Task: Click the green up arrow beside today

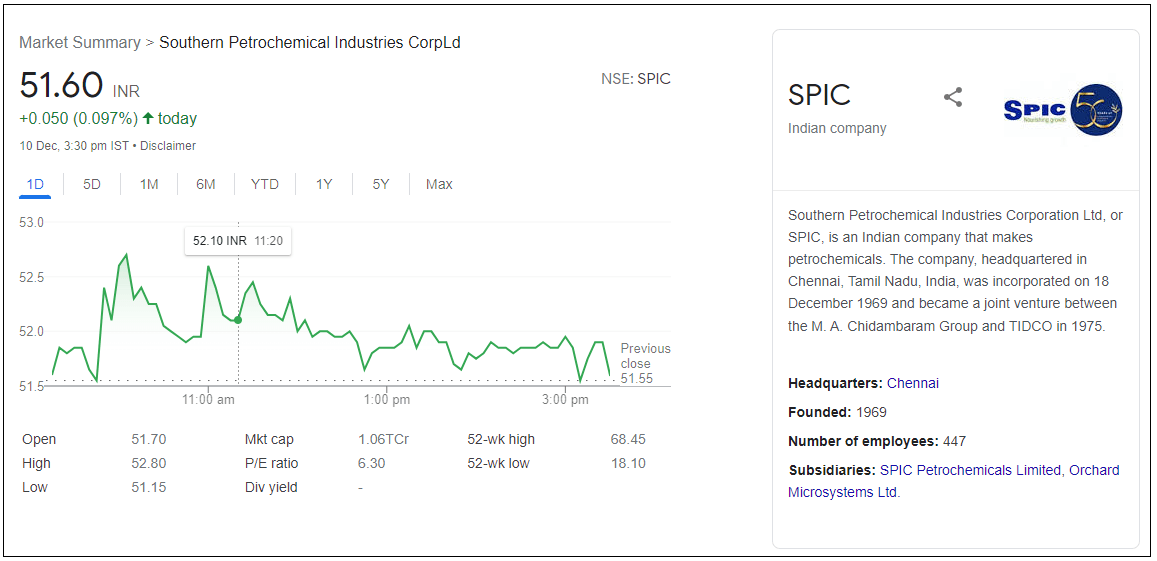Action: (x=148, y=118)
